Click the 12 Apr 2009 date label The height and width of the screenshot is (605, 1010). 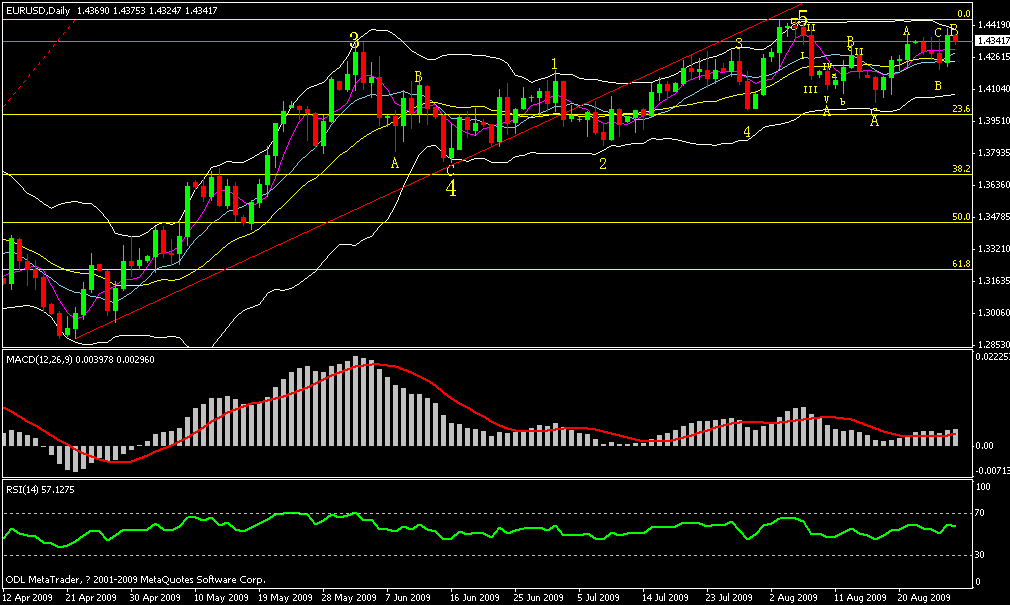pos(28,597)
